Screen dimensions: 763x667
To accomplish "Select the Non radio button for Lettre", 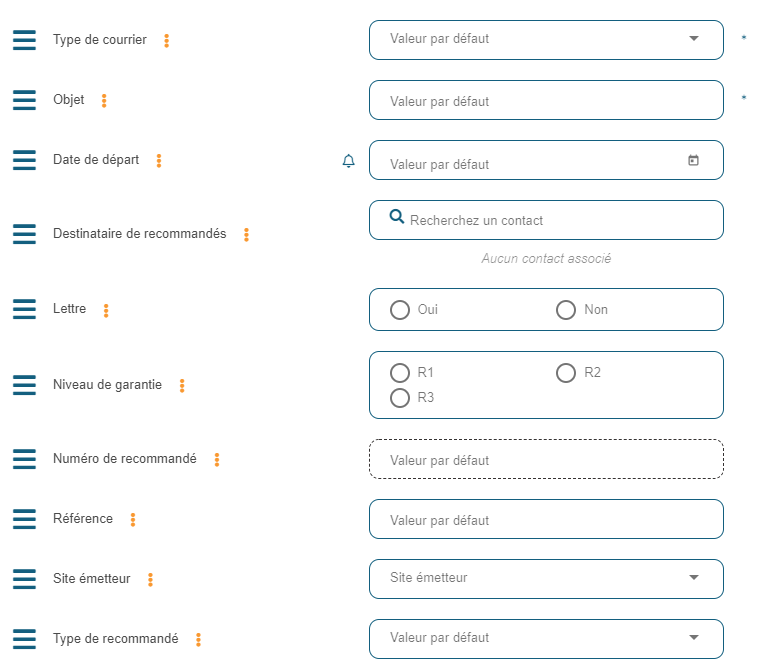I will 566,310.
